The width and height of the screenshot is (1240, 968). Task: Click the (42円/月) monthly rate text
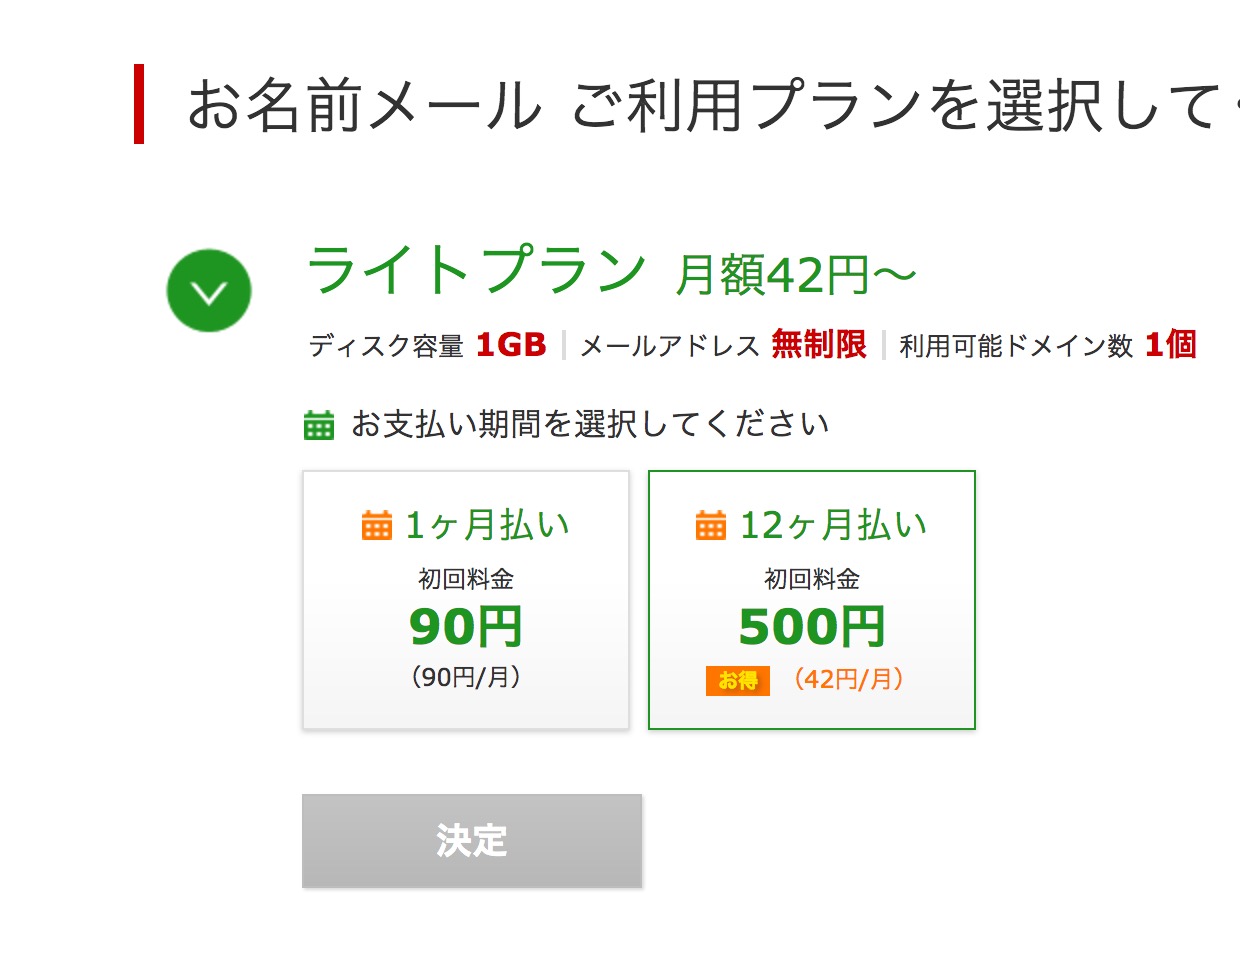click(849, 680)
